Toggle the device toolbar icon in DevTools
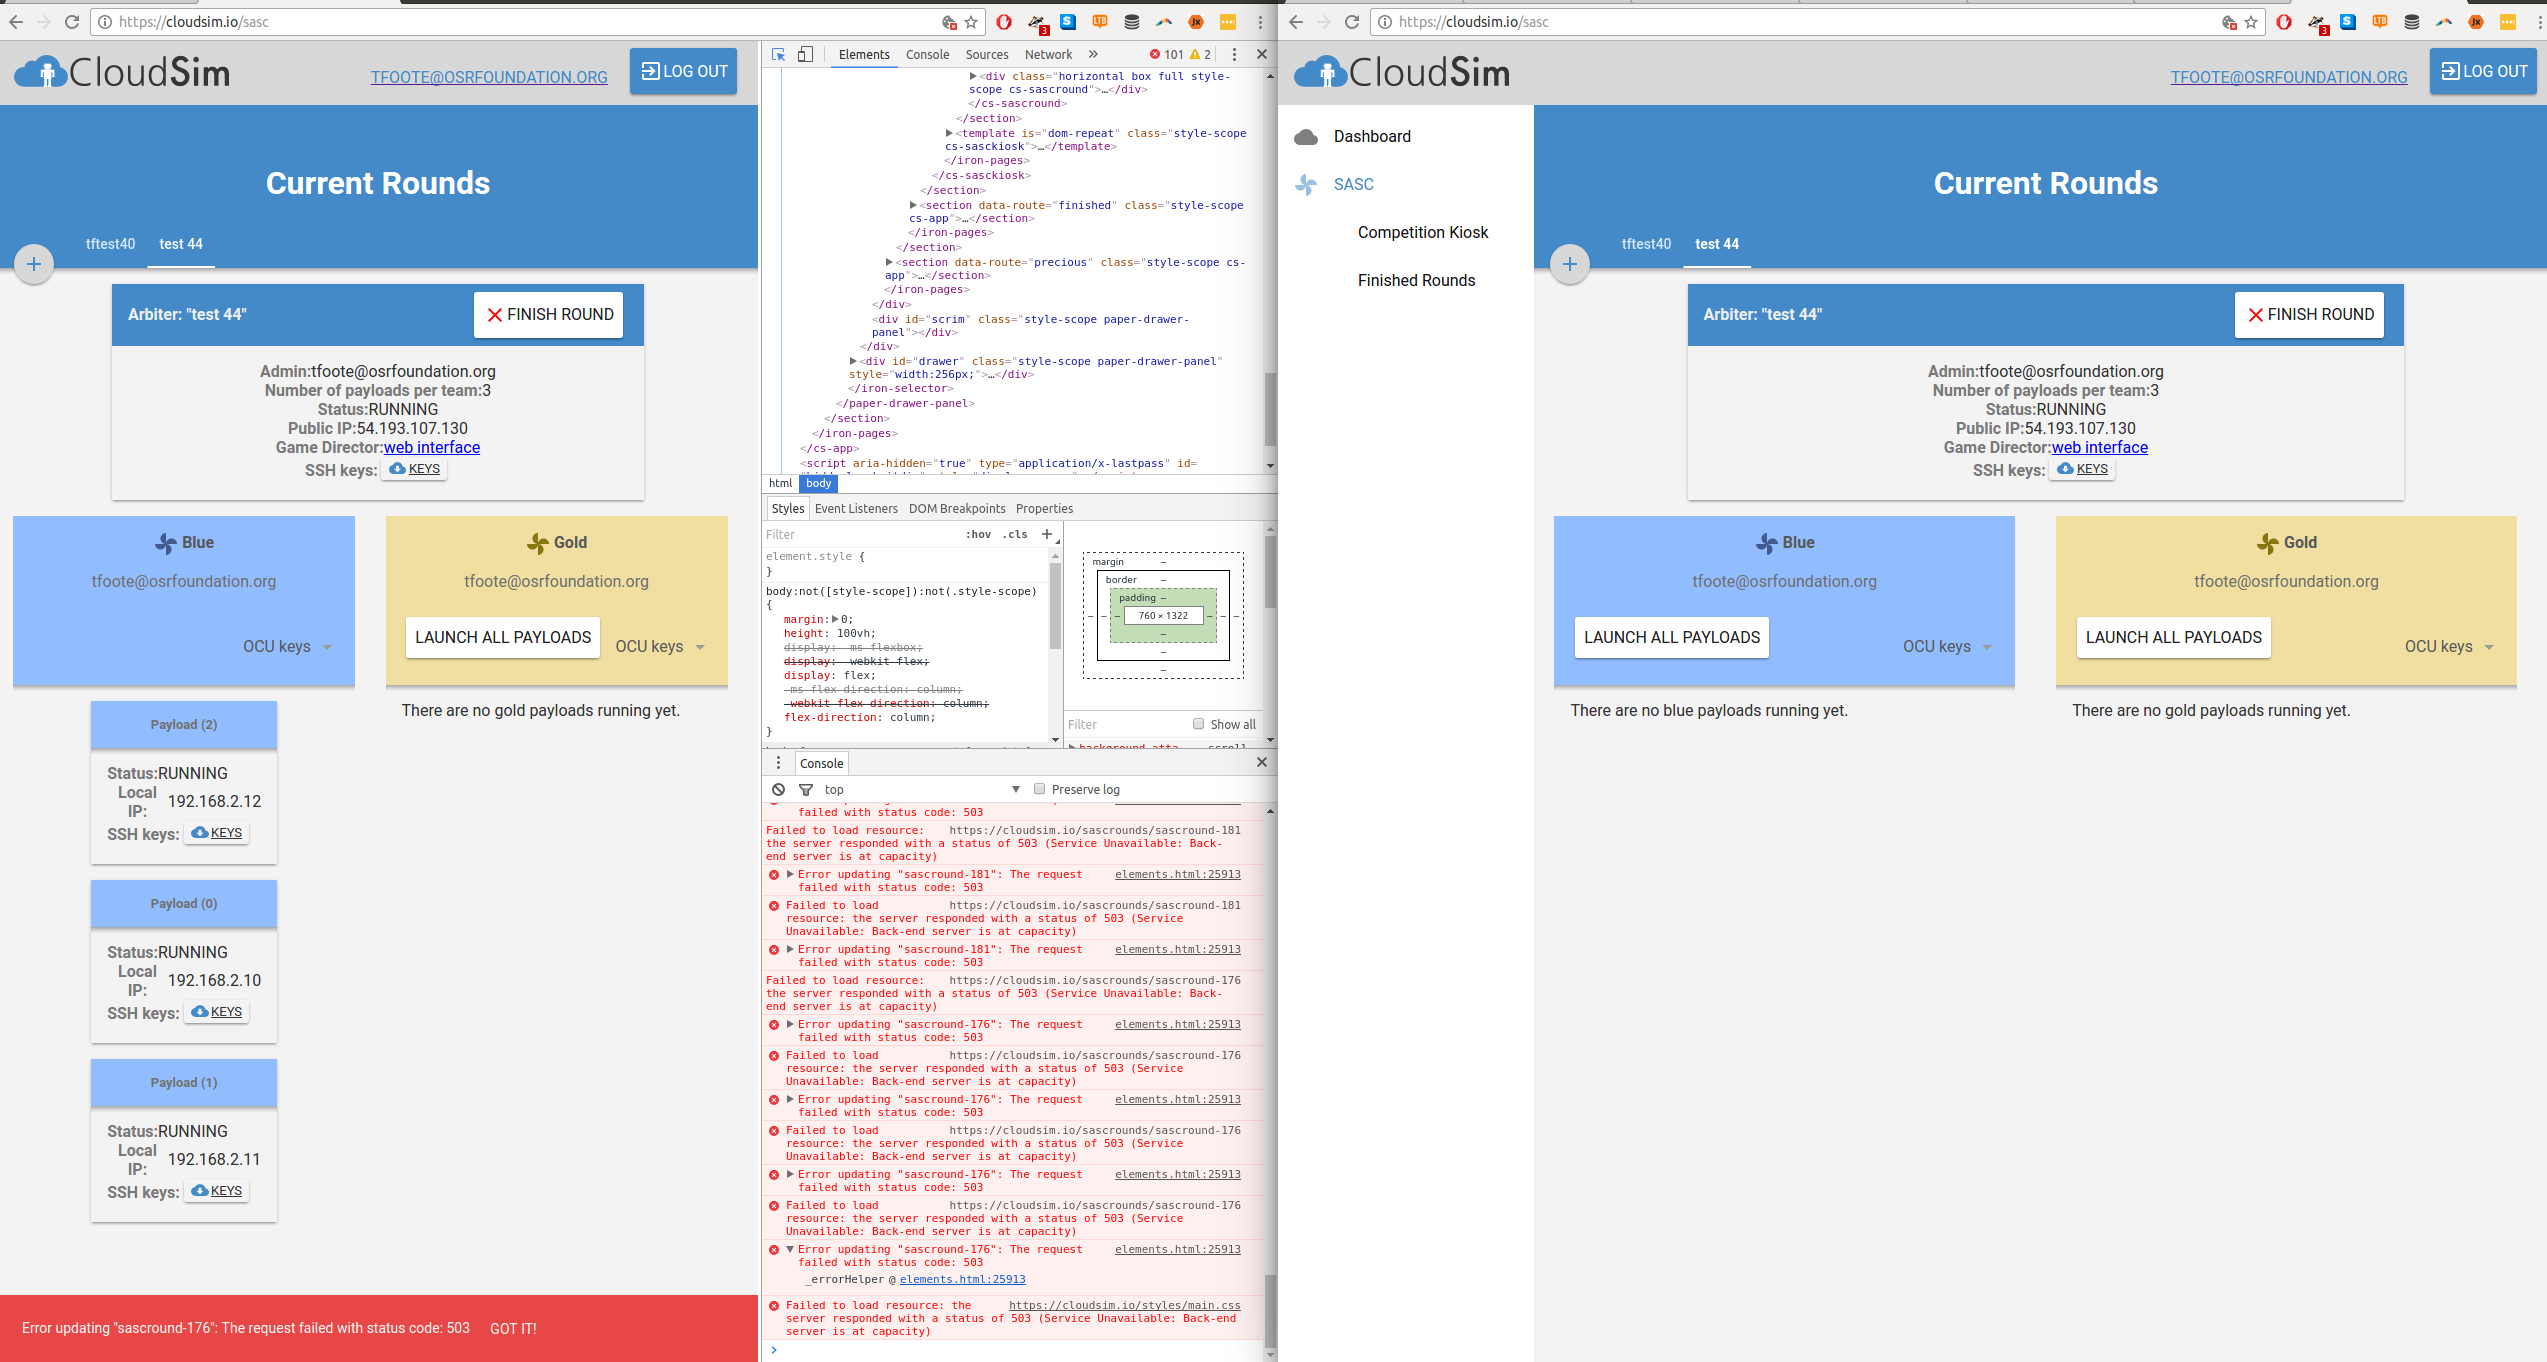2547x1362 pixels. pos(805,55)
